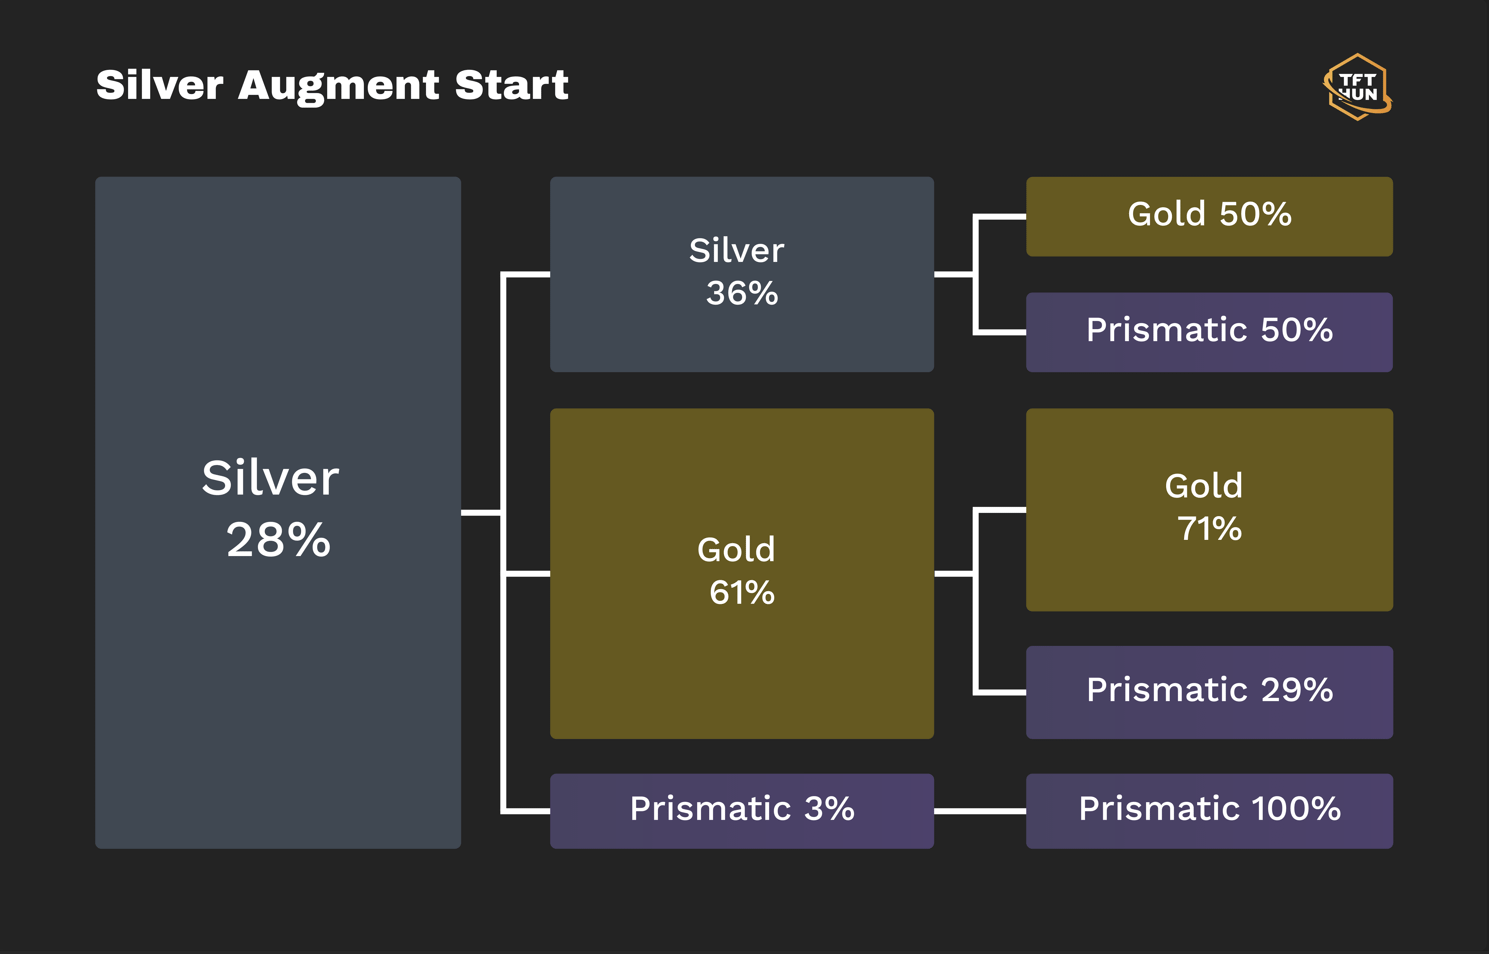The width and height of the screenshot is (1489, 954).
Task: Click the Prismatic 50% box
Action: [x=1209, y=332]
